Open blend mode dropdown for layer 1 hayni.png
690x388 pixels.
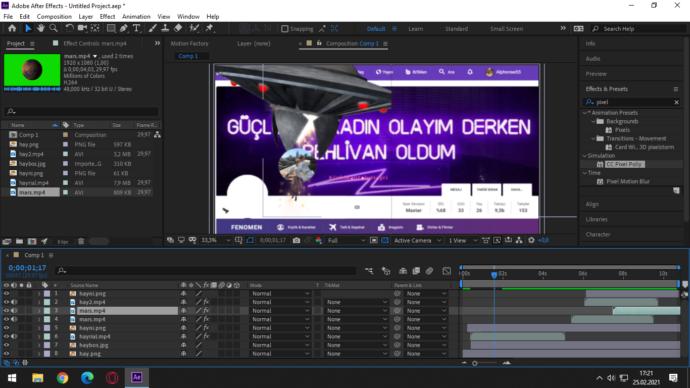(x=280, y=293)
